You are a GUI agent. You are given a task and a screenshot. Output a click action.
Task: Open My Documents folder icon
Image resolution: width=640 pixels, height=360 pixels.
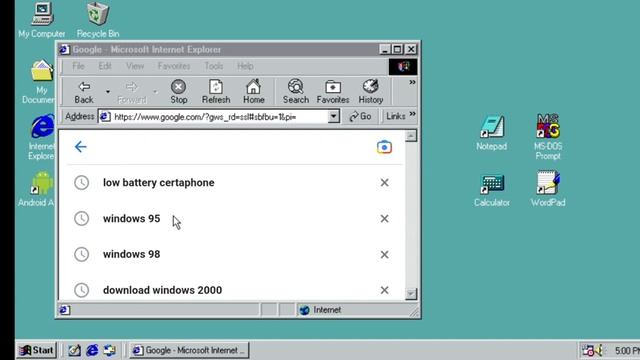tap(40, 81)
